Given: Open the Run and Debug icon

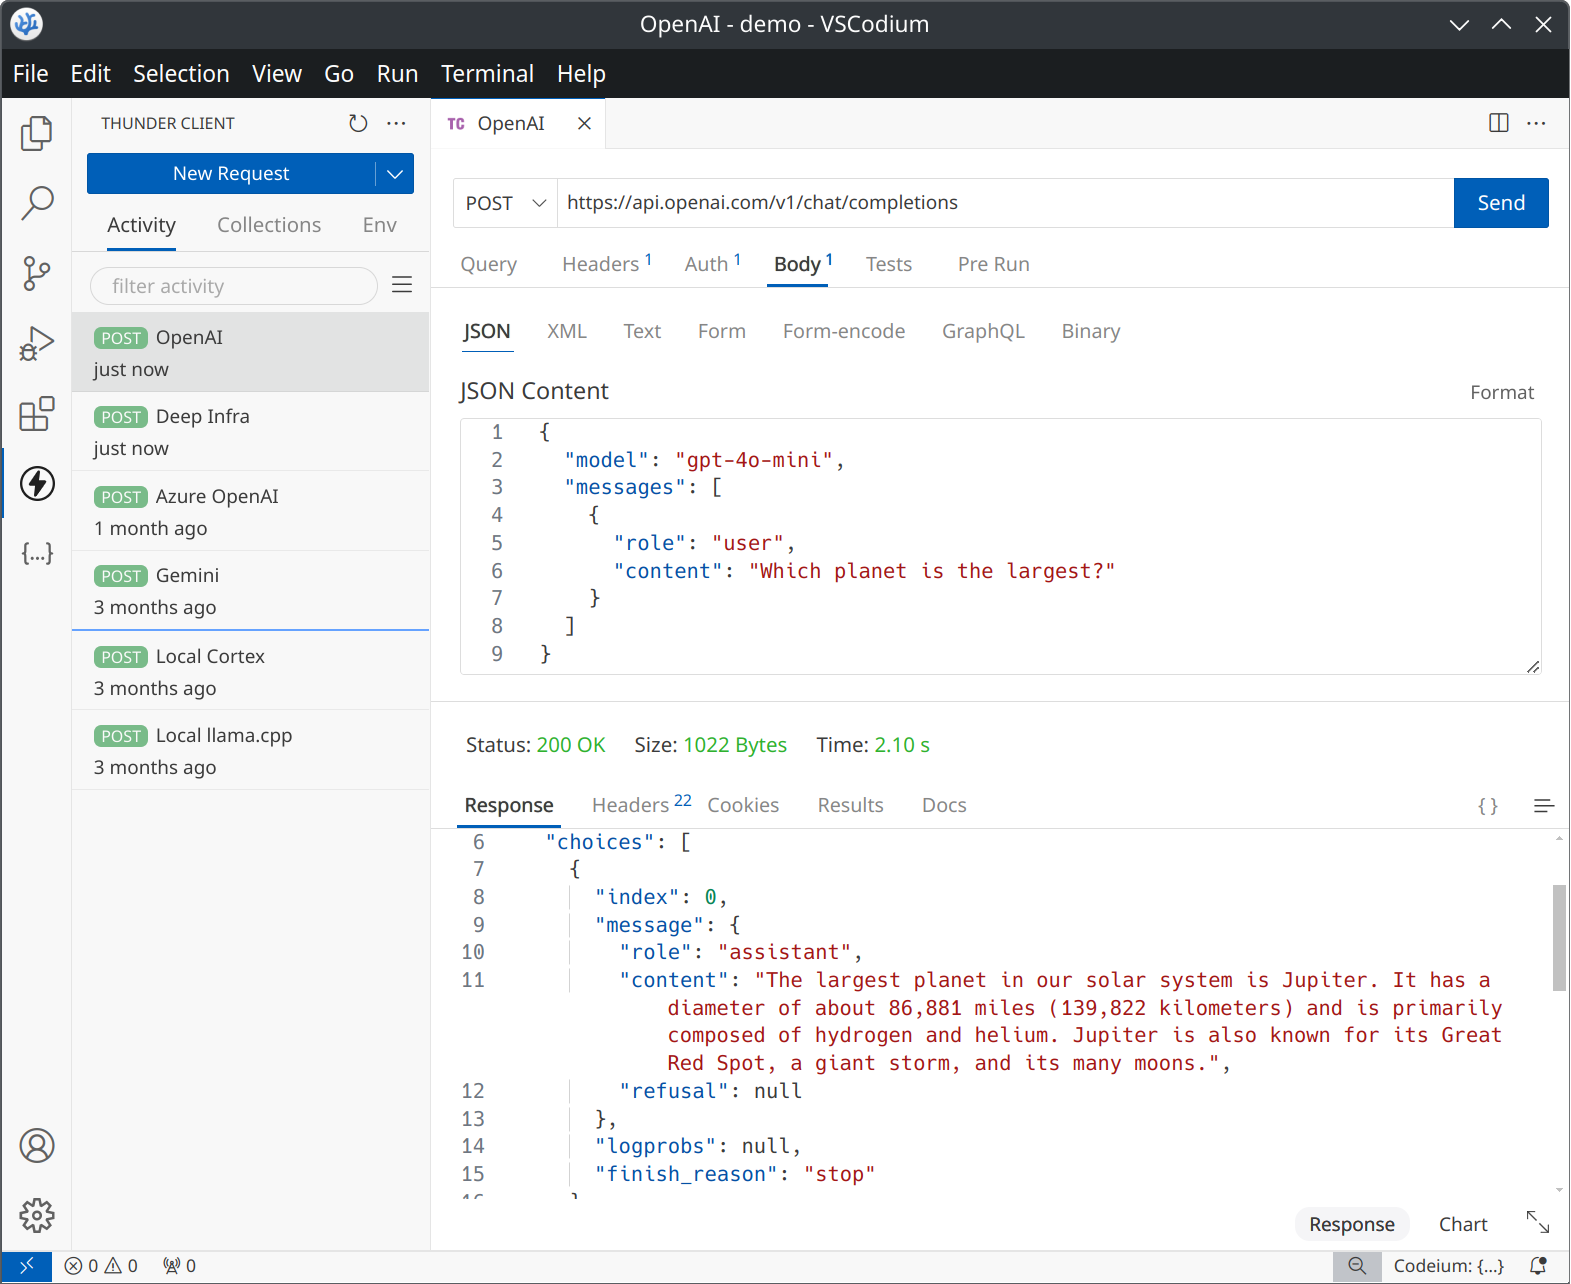Looking at the screenshot, I should 37,343.
